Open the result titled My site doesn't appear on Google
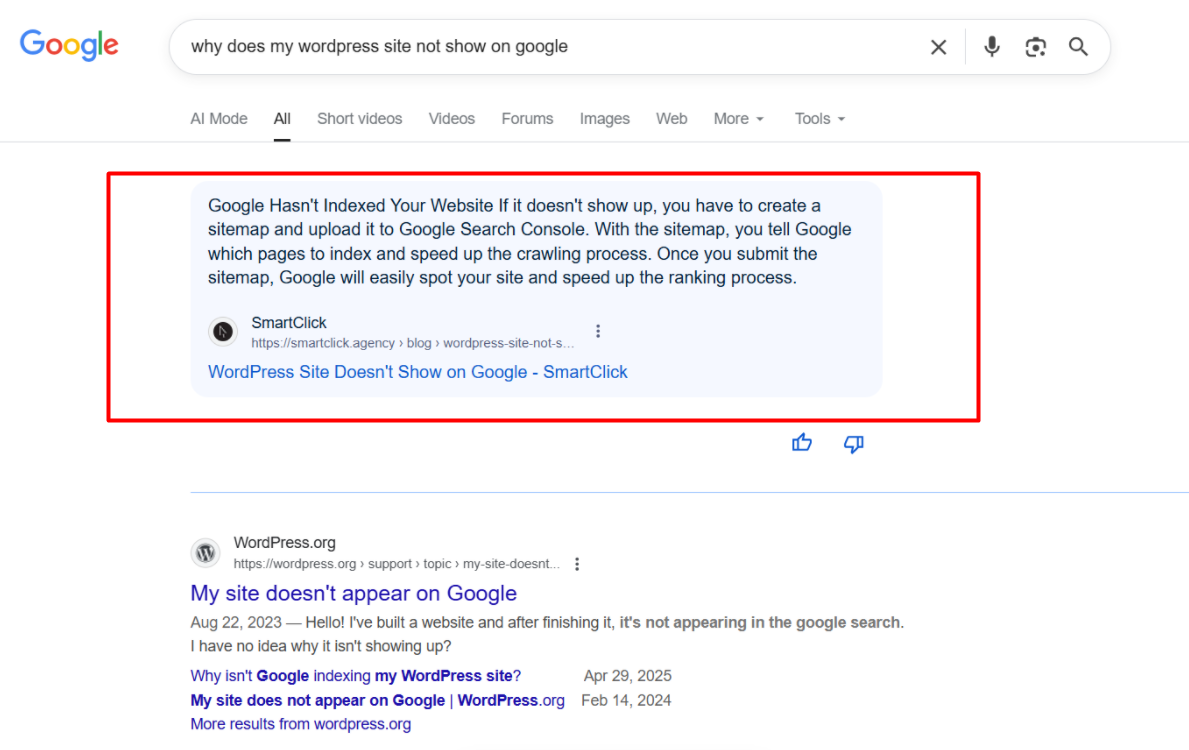The image size is (1189, 750). (353, 593)
